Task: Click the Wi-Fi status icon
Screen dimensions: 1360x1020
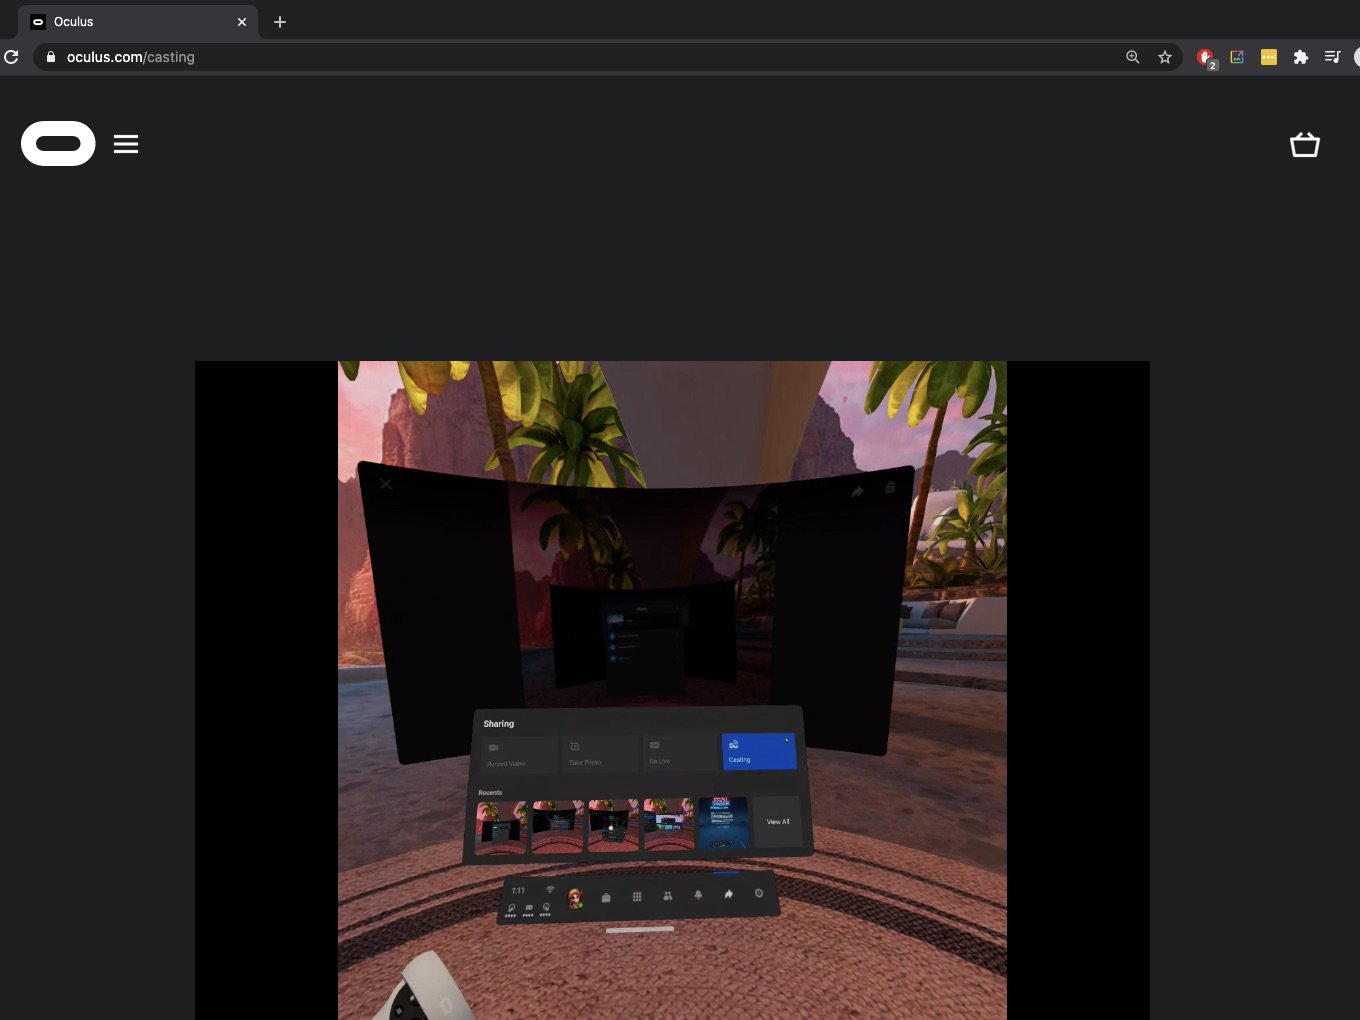Action: coord(551,888)
